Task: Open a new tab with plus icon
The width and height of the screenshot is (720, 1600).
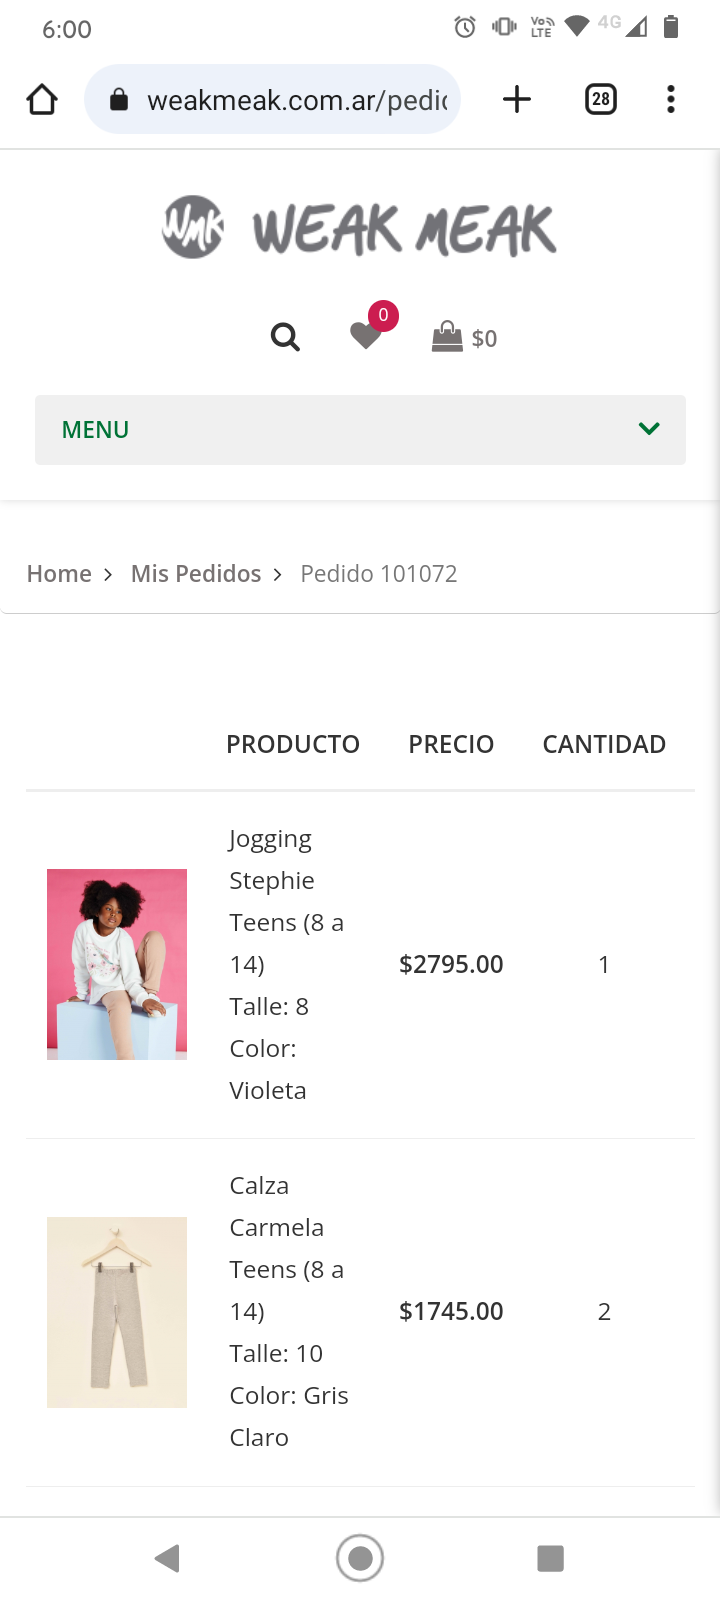Action: (517, 100)
